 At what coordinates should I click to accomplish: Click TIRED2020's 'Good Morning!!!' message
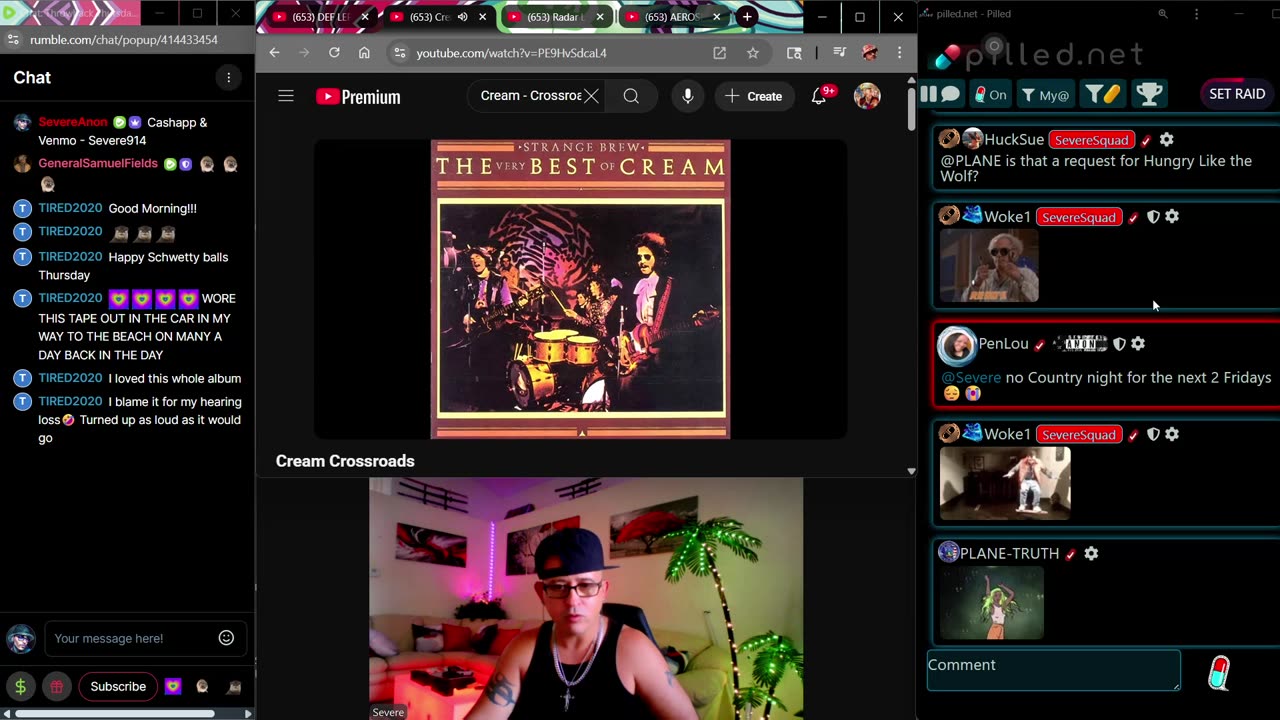[x=152, y=209]
